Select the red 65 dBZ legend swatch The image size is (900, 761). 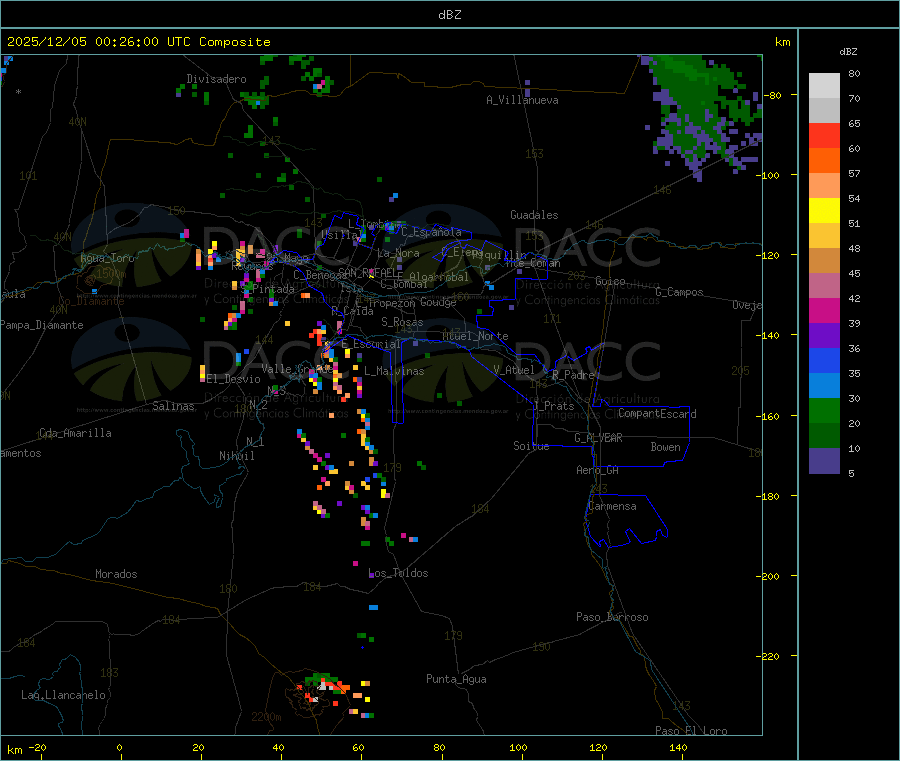click(824, 135)
